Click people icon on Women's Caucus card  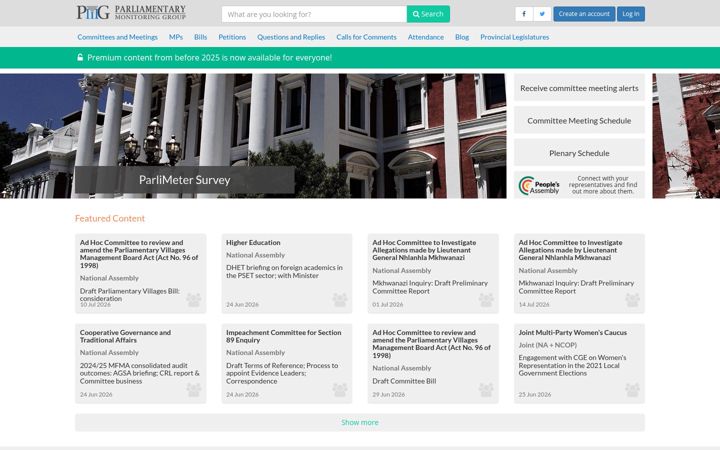pos(632,390)
